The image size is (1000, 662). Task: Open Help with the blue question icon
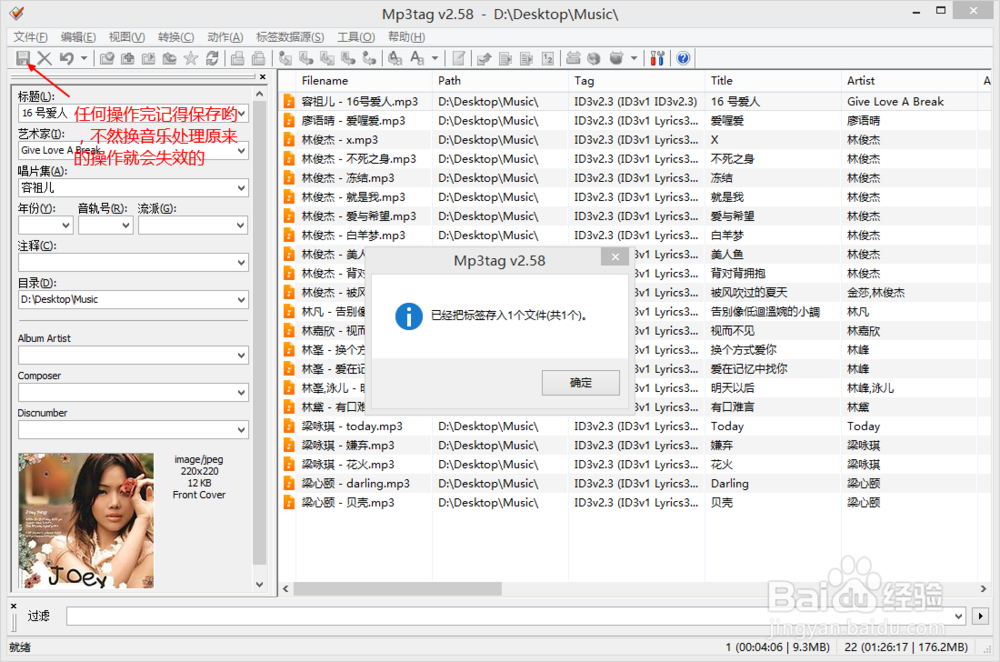683,59
